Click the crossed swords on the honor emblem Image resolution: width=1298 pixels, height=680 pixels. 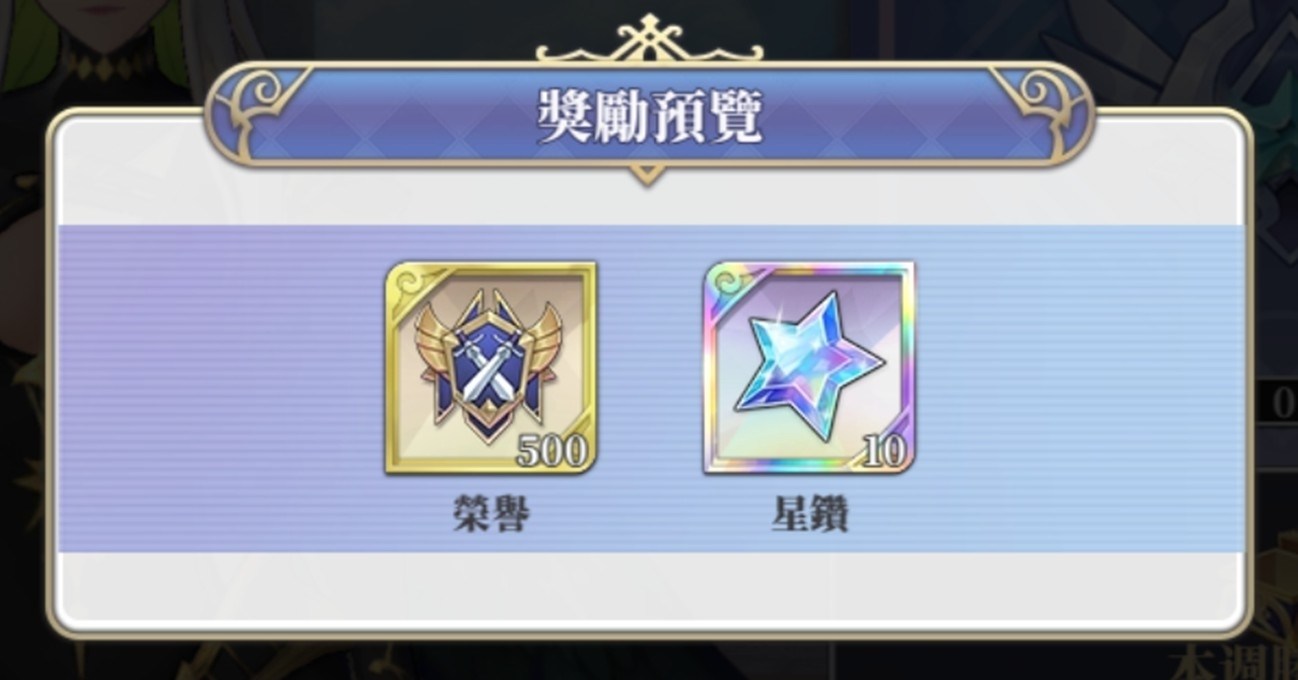click(486, 370)
